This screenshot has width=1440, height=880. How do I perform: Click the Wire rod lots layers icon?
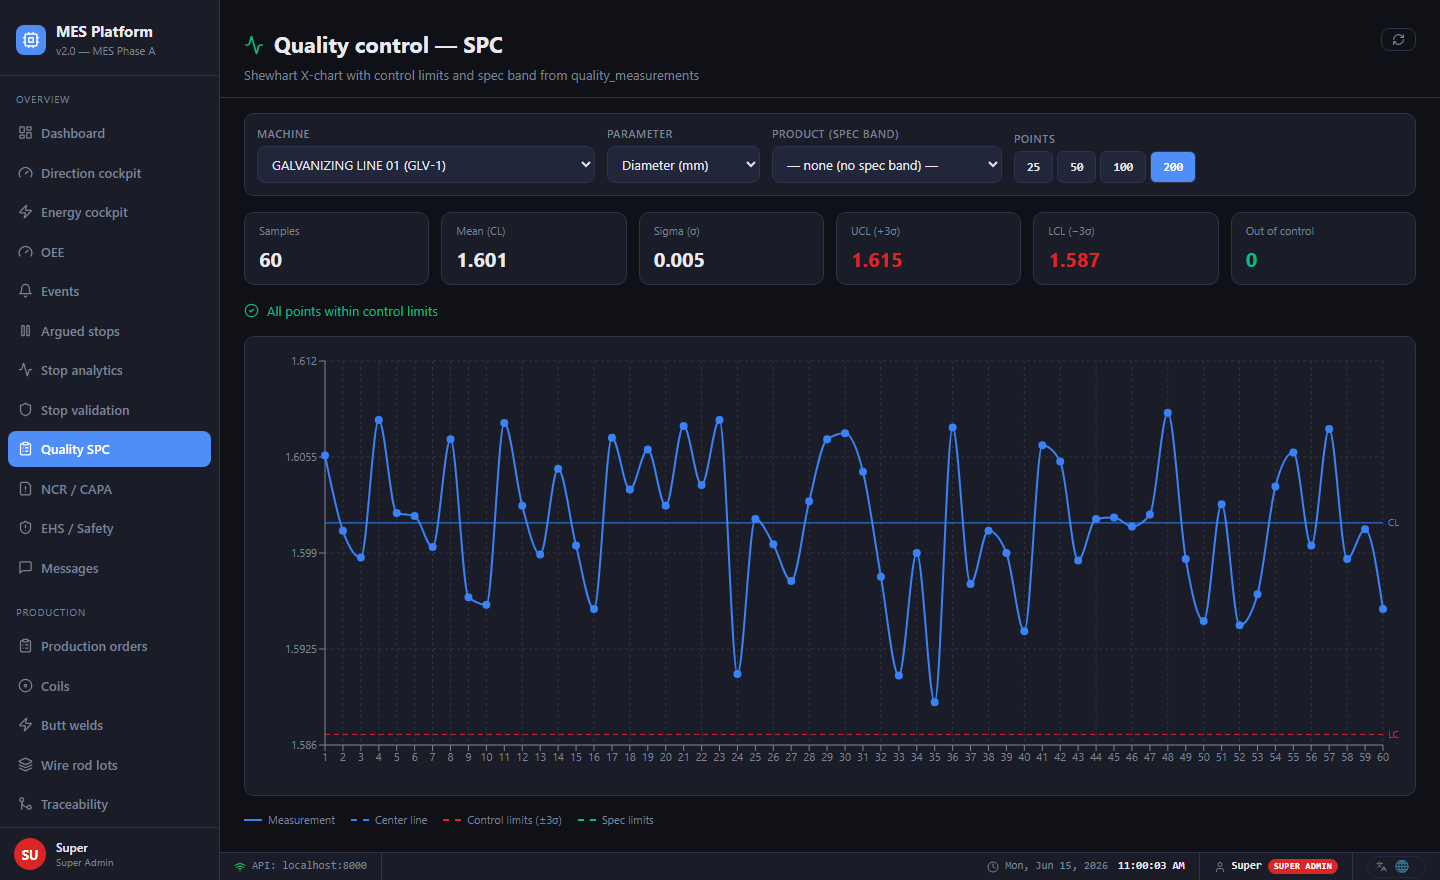pyautogui.click(x=25, y=765)
